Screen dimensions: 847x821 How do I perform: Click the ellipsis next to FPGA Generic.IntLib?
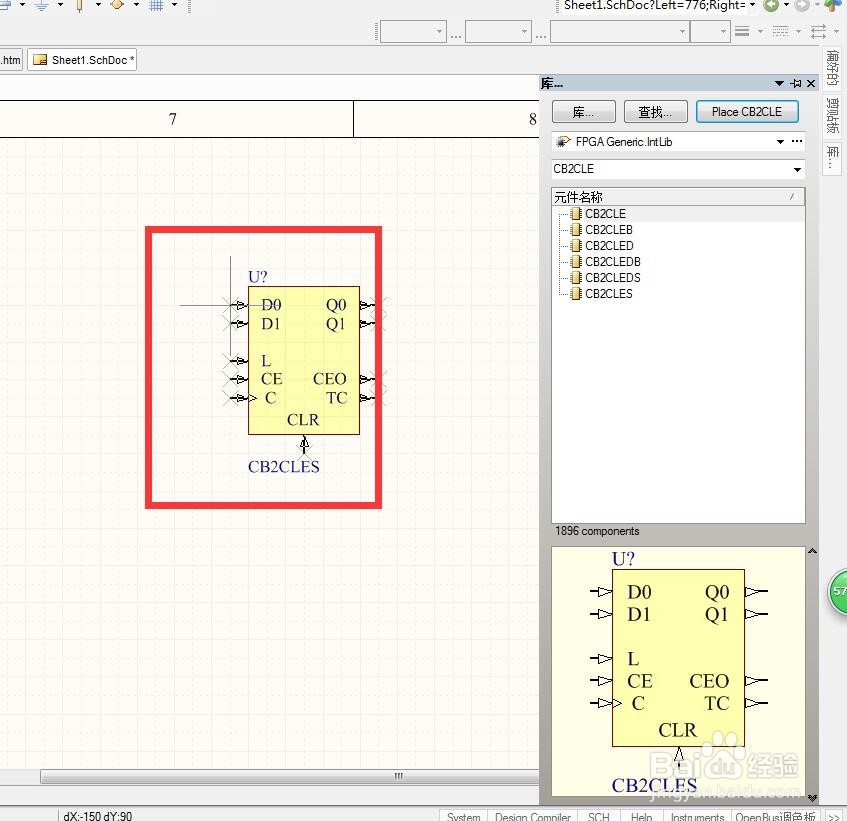[797, 141]
